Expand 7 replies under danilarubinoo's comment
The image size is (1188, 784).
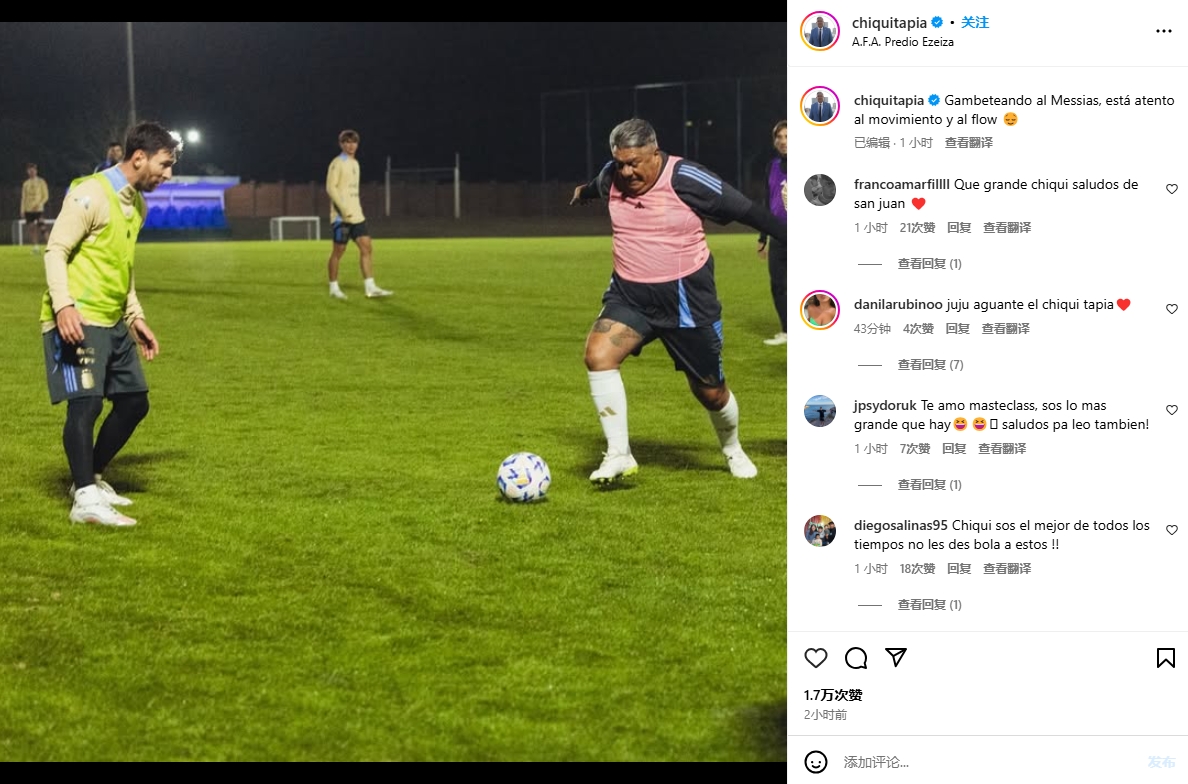[x=929, y=365]
